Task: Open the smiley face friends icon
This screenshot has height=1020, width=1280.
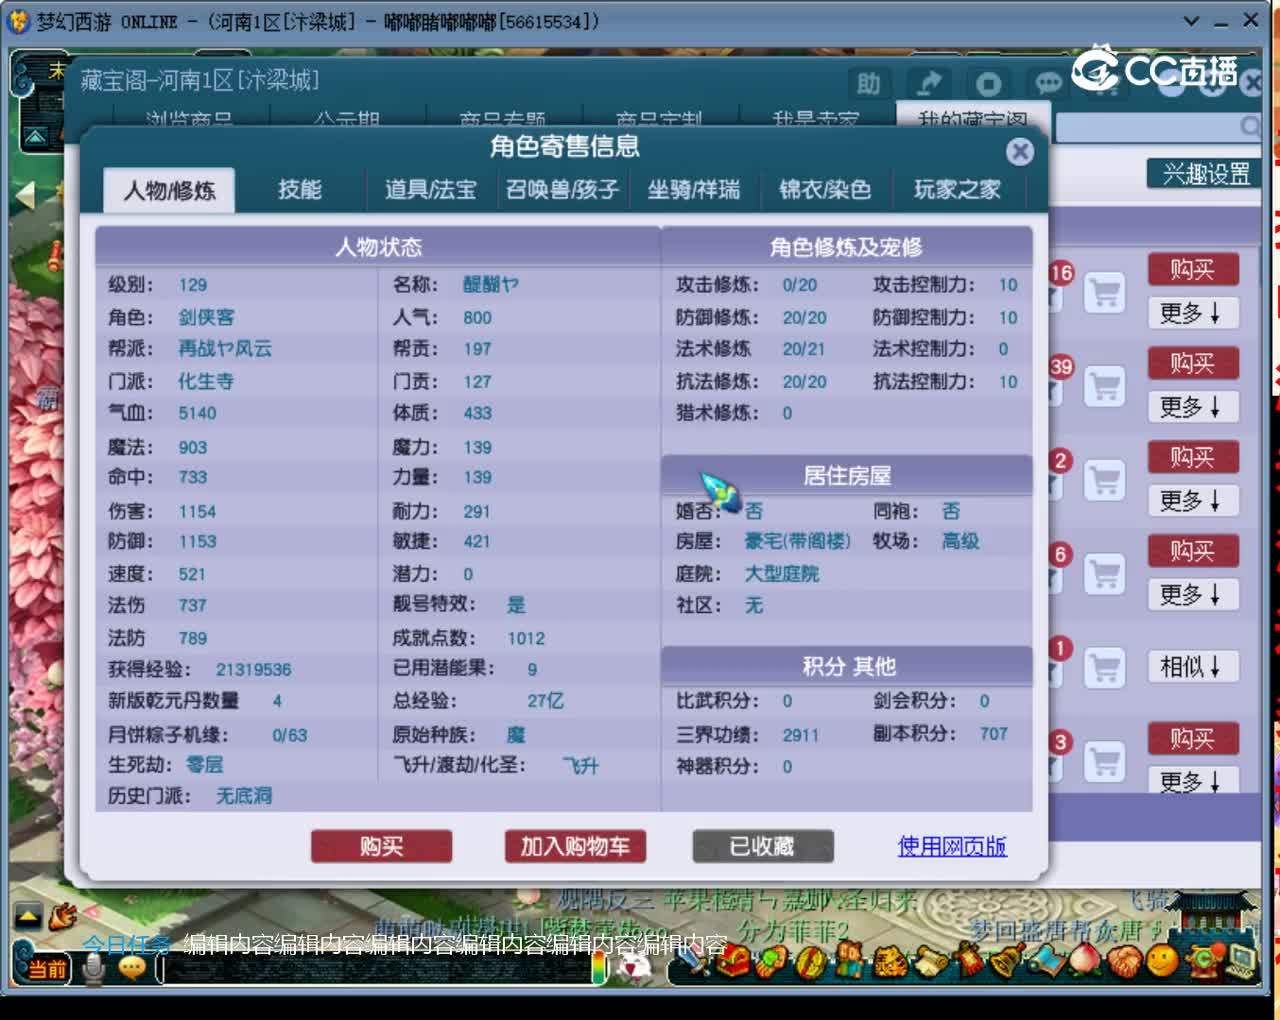Action: click(x=1162, y=962)
